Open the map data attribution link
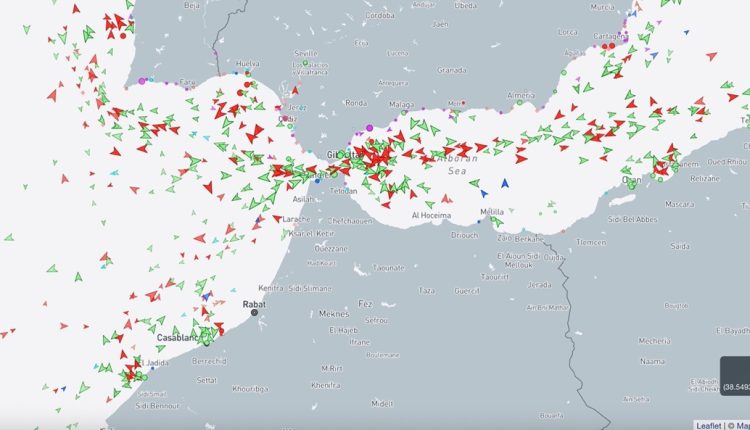Image resolution: width=750 pixels, height=430 pixels. pos(739,424)
